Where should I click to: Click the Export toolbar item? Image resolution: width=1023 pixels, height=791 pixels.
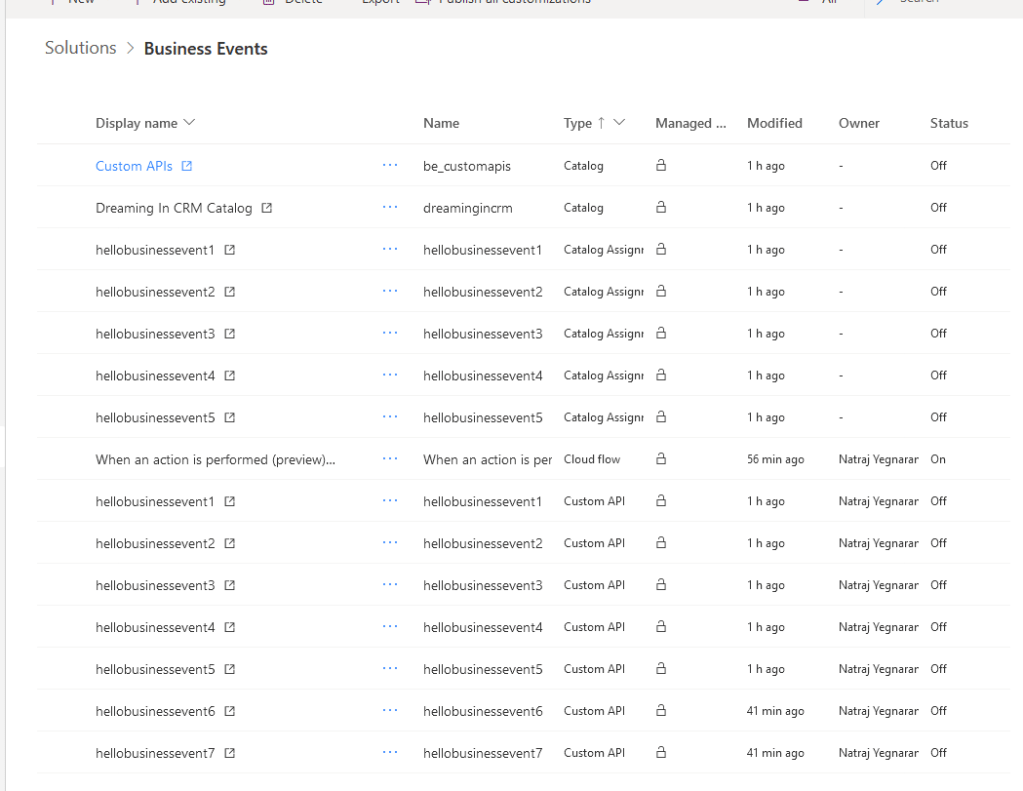378,3
